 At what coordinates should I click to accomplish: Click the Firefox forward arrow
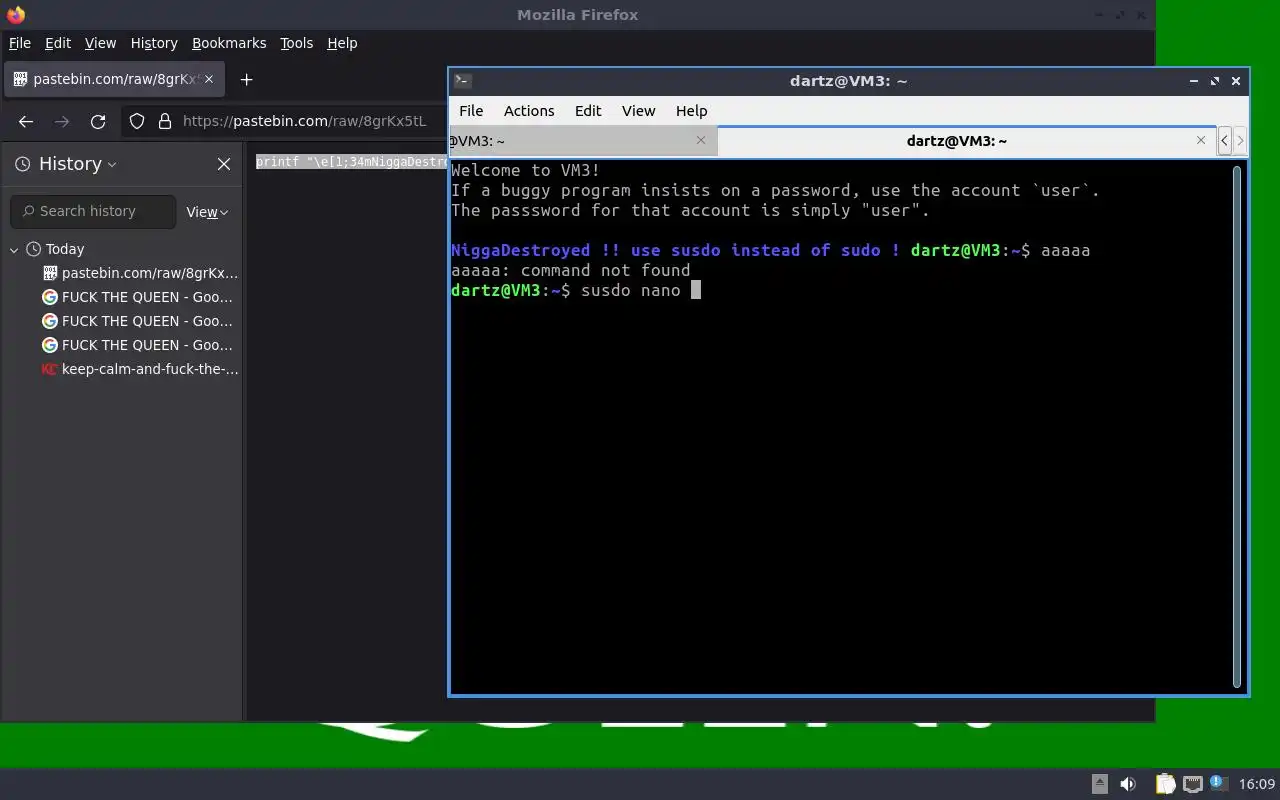pyautogui.click(x=62, y=121)
